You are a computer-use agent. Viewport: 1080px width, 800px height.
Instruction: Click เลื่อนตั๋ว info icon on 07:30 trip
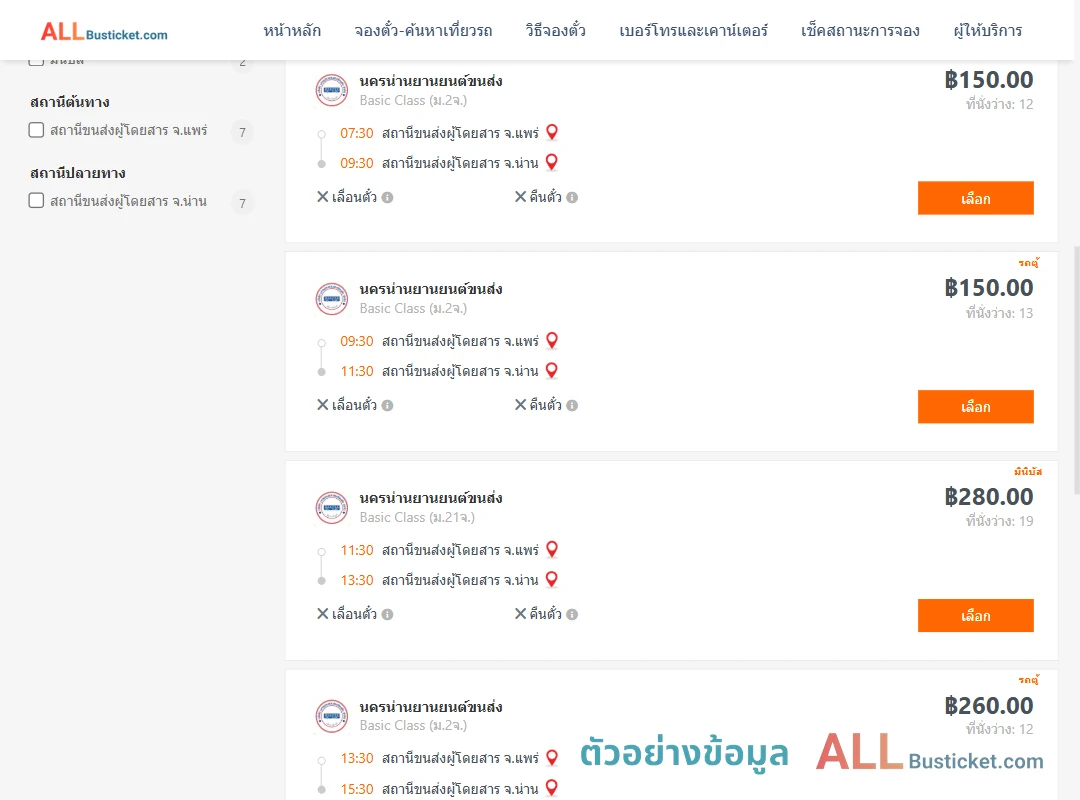click(x=388, y=198)
